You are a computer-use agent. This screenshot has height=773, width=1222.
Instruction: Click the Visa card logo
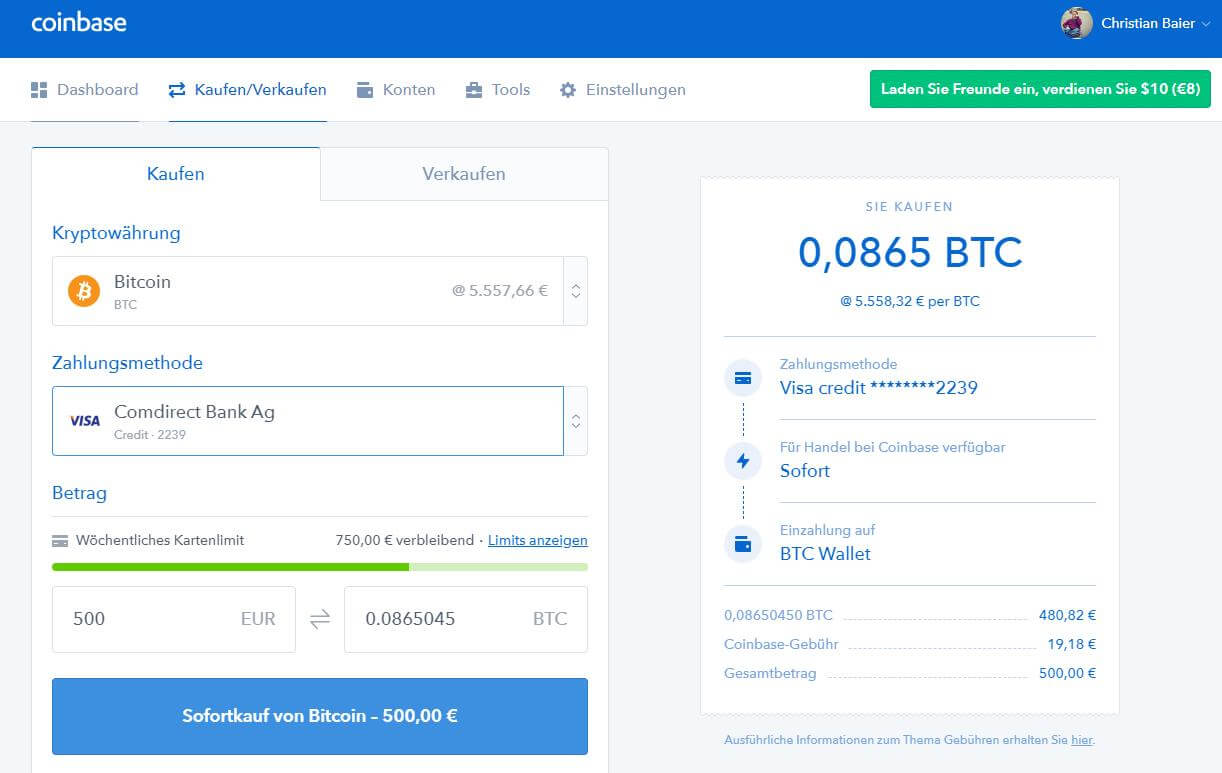[85, 421]
